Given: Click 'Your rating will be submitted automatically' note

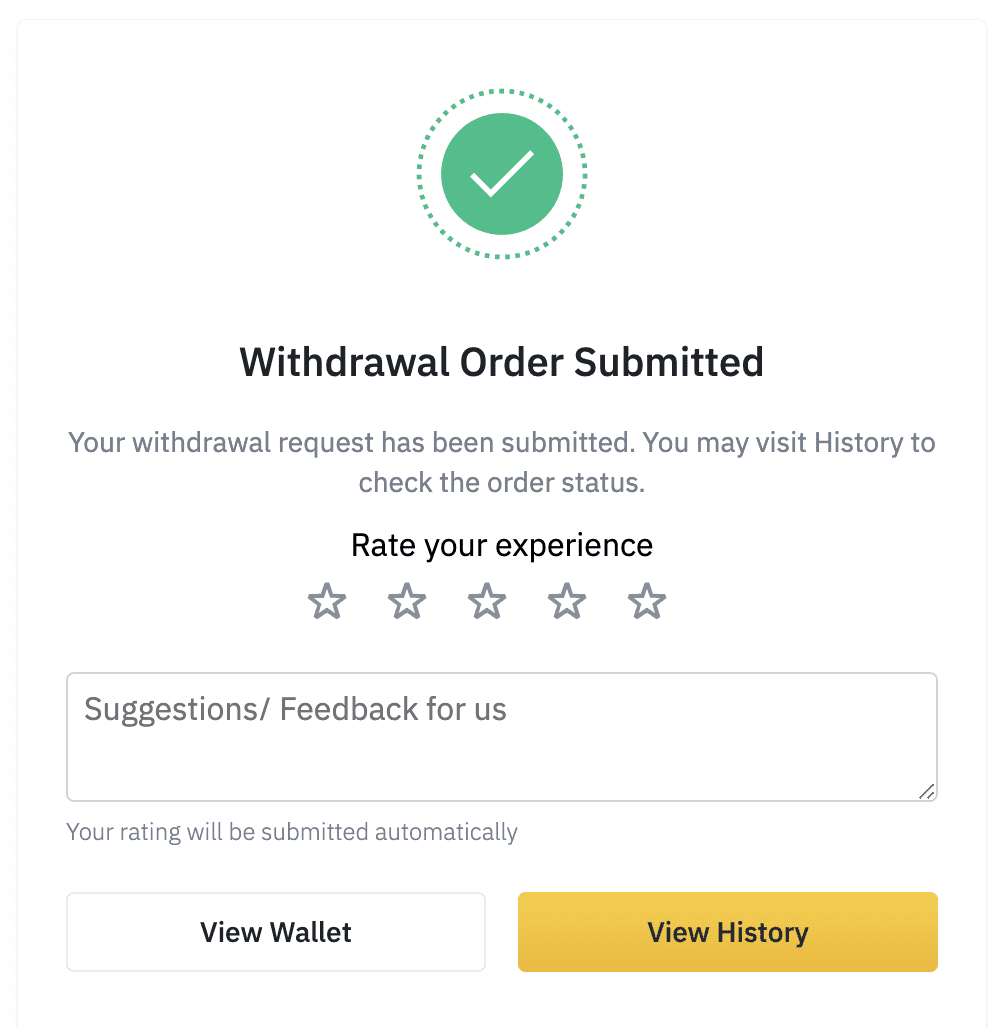Looking at the screenshot, I should click(292, 832).
